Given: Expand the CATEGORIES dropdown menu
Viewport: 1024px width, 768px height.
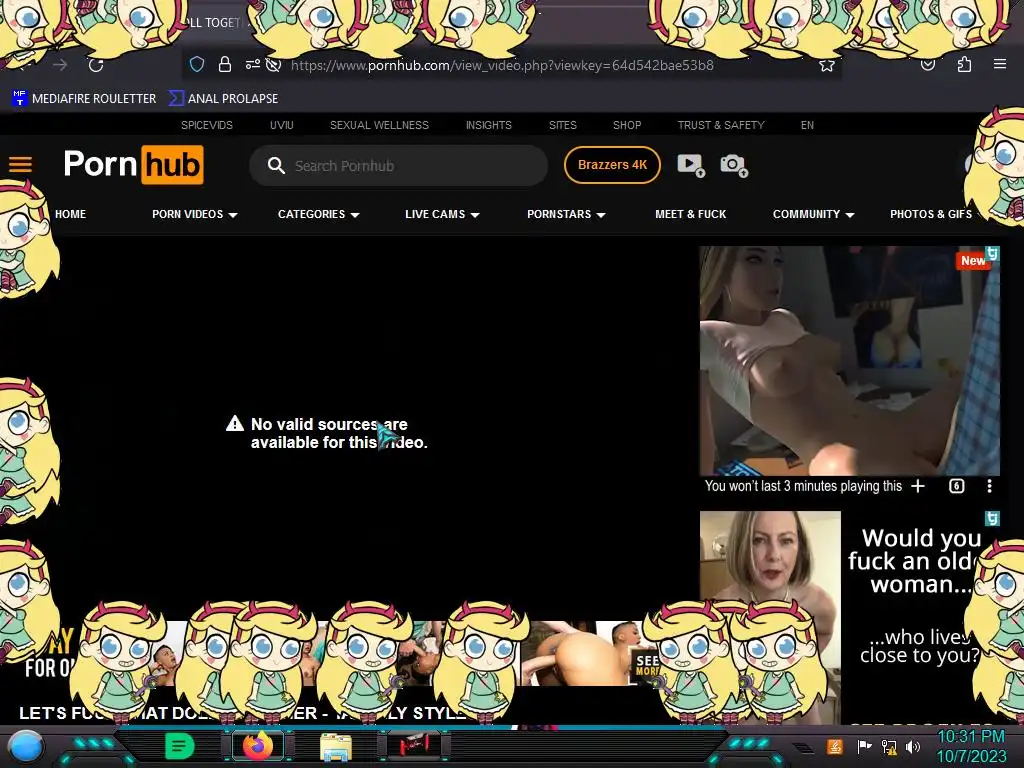Looking at the screenshot, I should tap(319, 214).
